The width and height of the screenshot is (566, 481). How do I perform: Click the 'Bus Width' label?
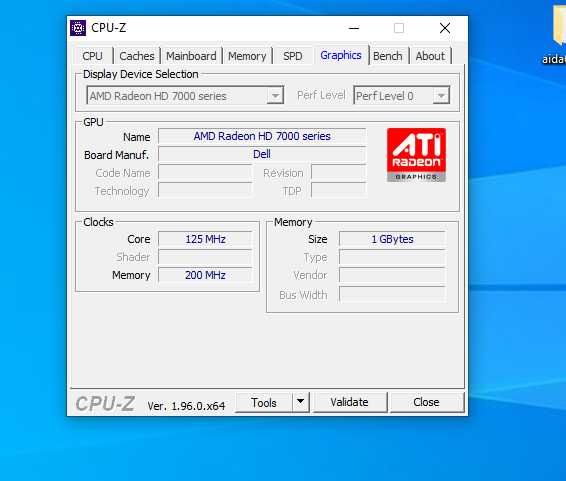pos(303,295)
